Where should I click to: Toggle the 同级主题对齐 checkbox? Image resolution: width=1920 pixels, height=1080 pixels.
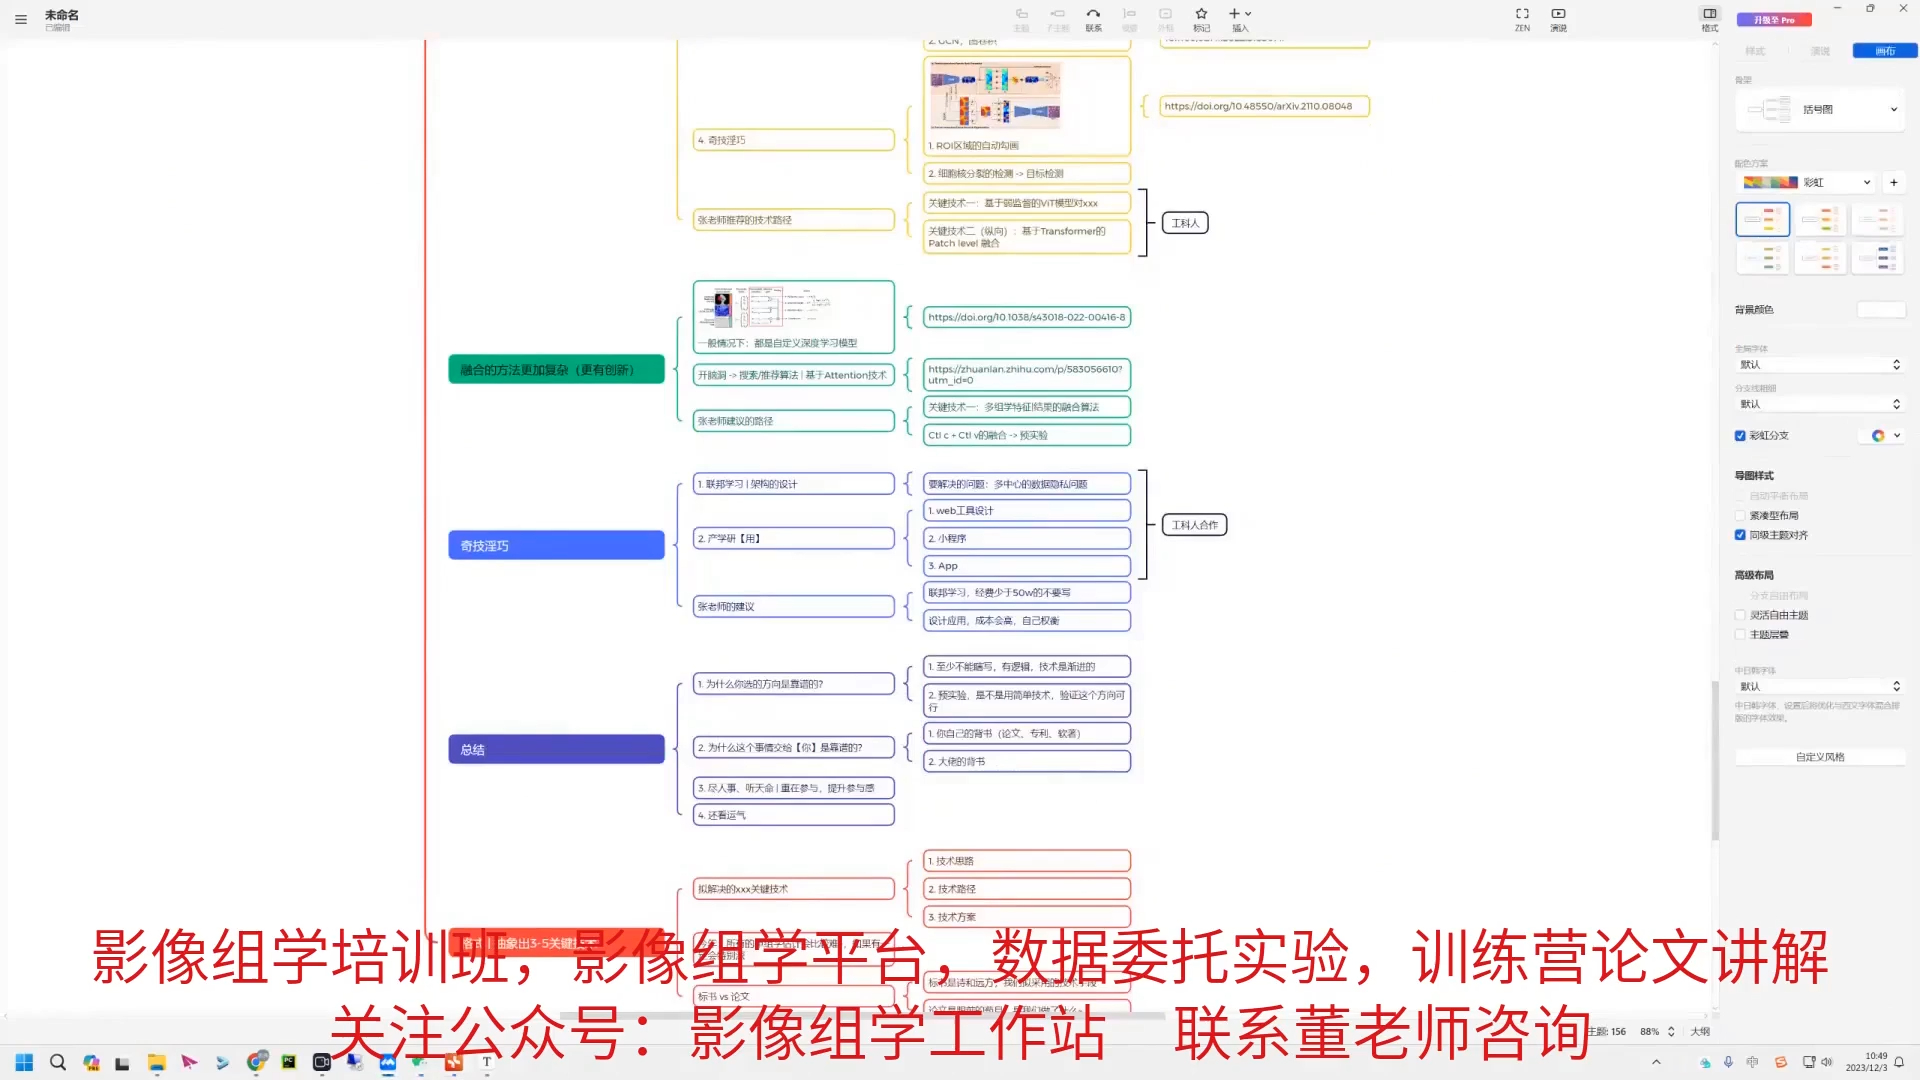1740,535
